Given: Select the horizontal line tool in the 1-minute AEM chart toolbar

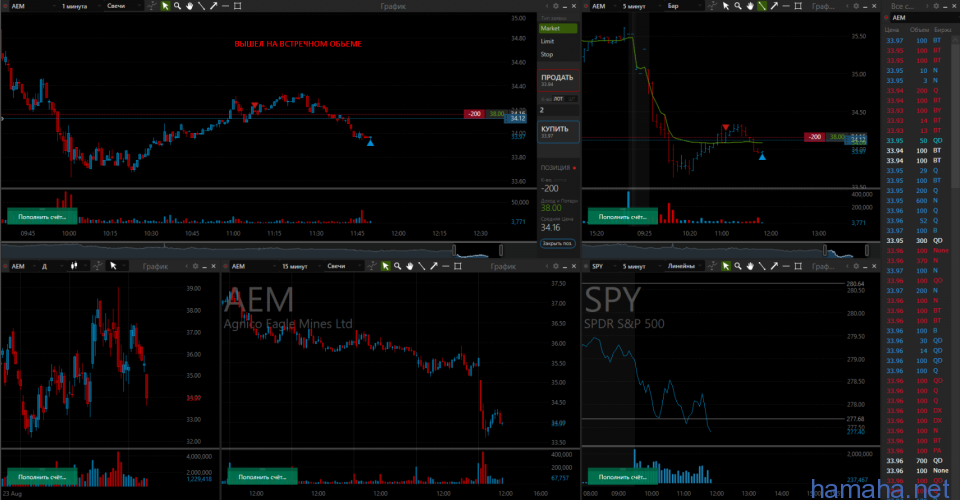Looking at the screenshot, I should [225, 6].
